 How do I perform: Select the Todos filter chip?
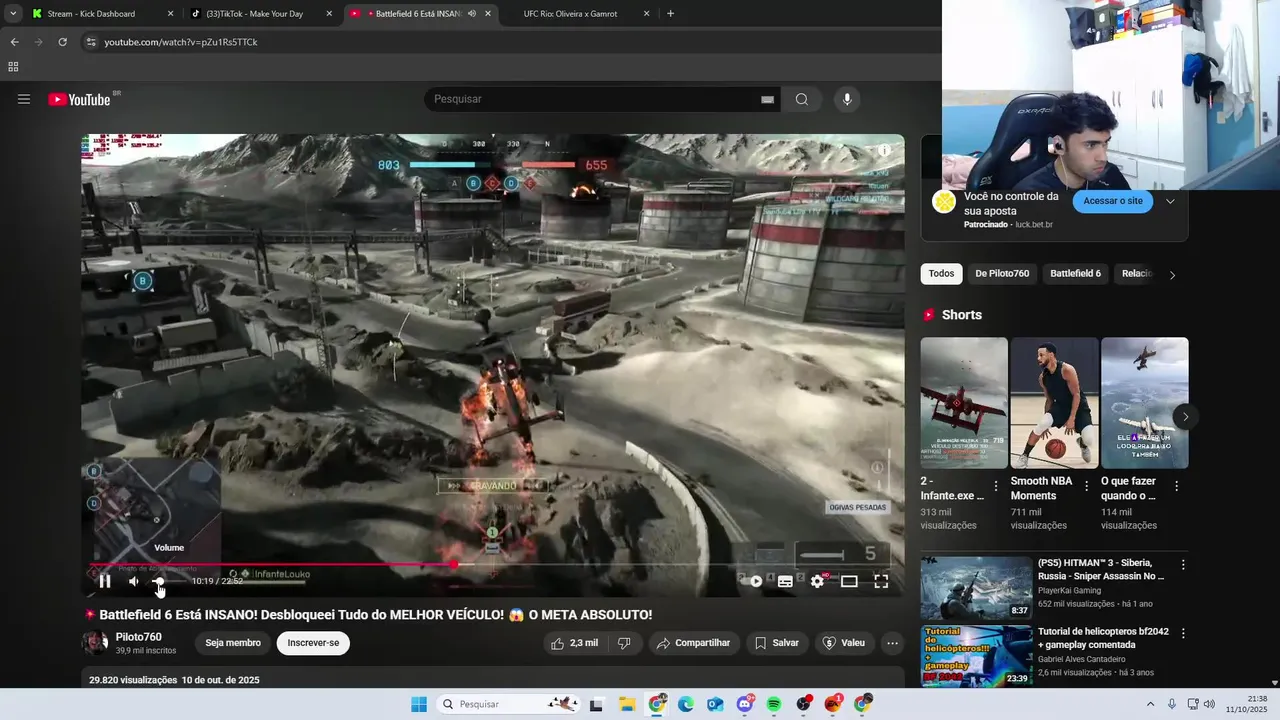(941, 273)
